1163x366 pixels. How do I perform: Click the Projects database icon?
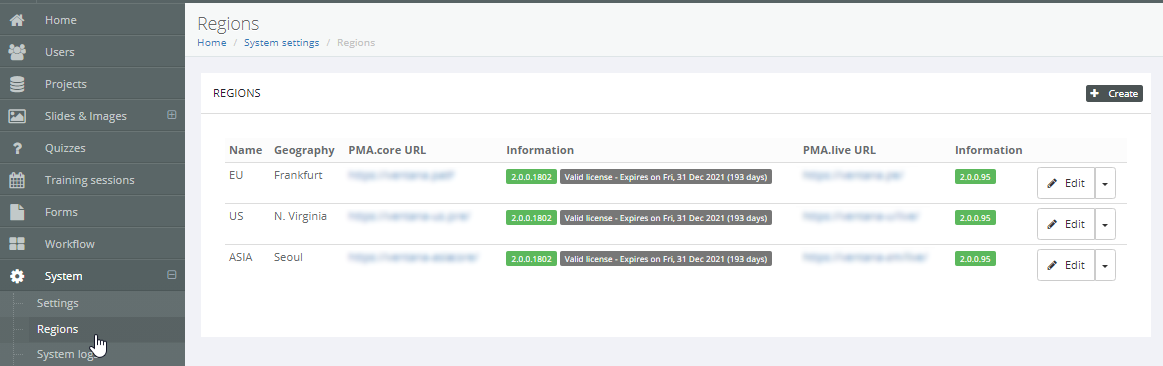16,84
